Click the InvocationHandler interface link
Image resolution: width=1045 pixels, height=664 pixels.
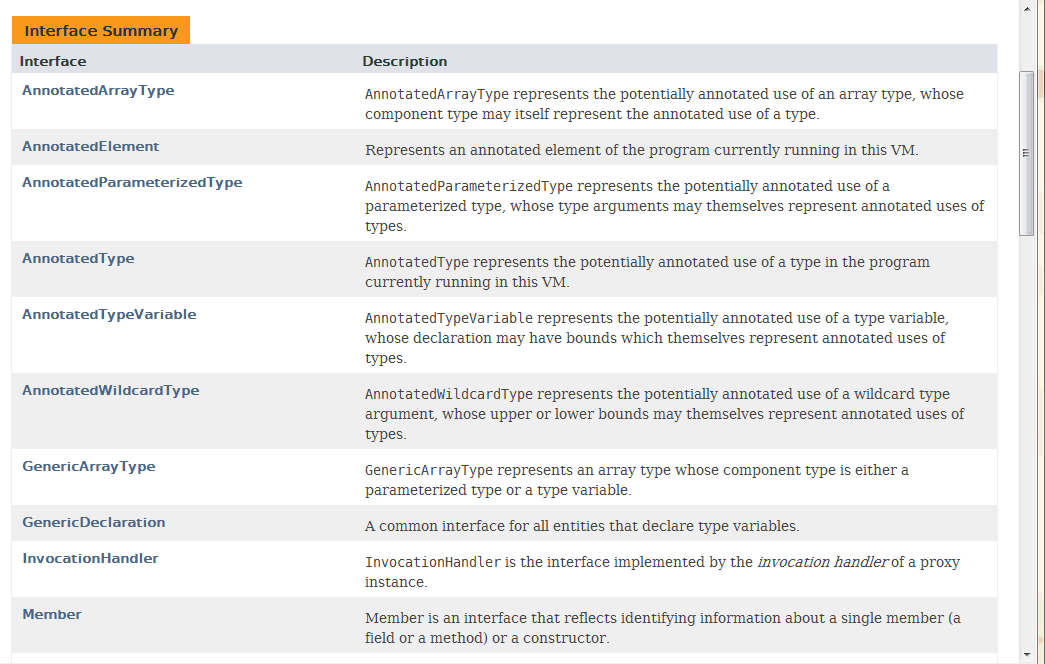[x=90, y=559]
